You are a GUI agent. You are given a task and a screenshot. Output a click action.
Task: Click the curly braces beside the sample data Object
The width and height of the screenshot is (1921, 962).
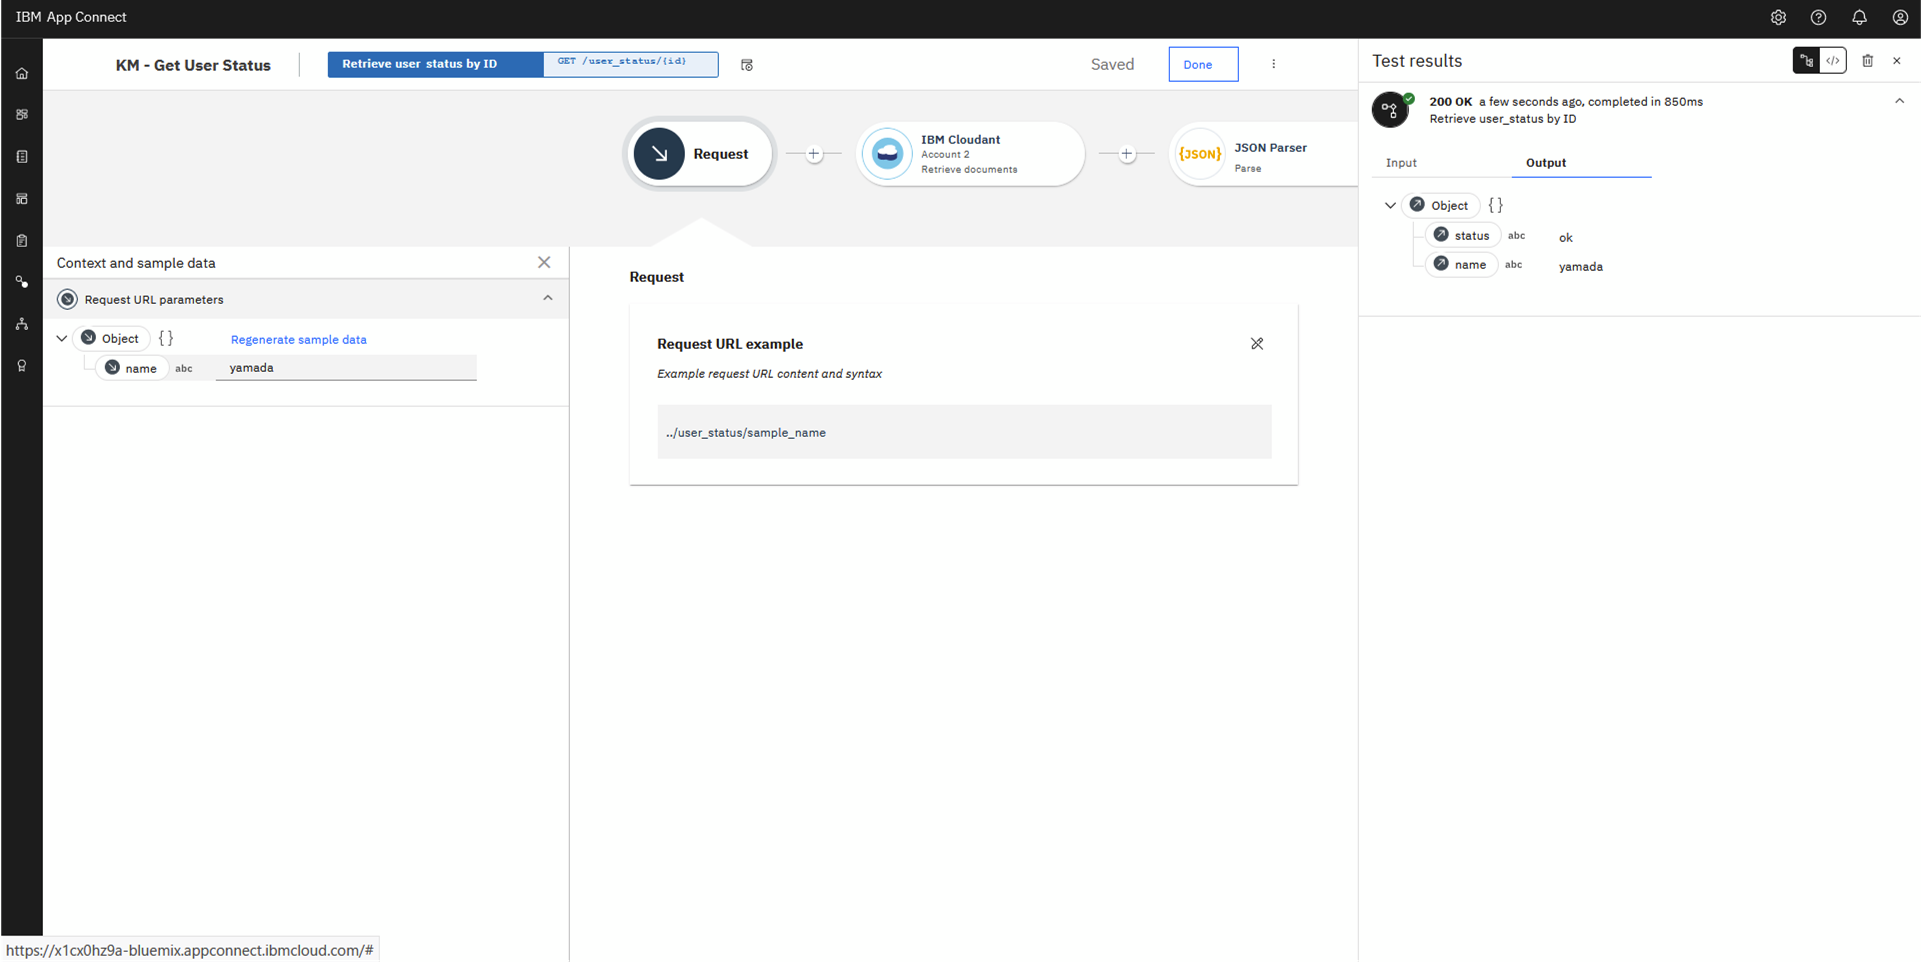(166, 338)
